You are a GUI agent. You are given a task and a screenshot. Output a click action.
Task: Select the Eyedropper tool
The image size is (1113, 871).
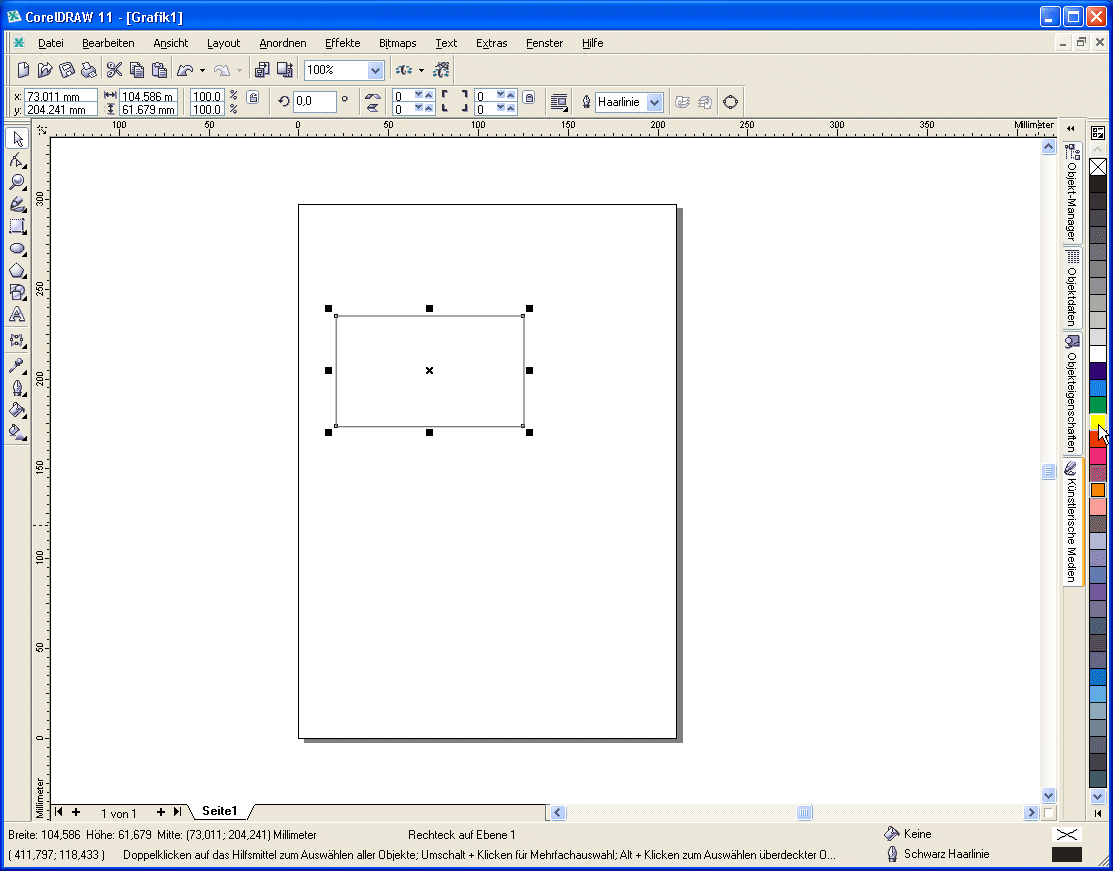coord(18,366)
